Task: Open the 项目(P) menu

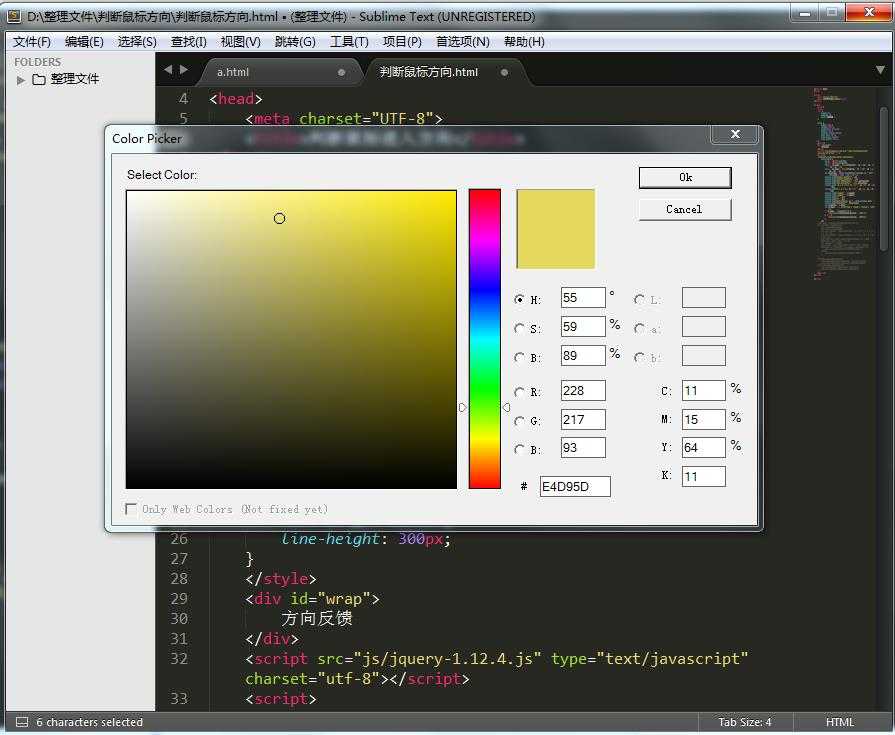Action: [402, 42]
